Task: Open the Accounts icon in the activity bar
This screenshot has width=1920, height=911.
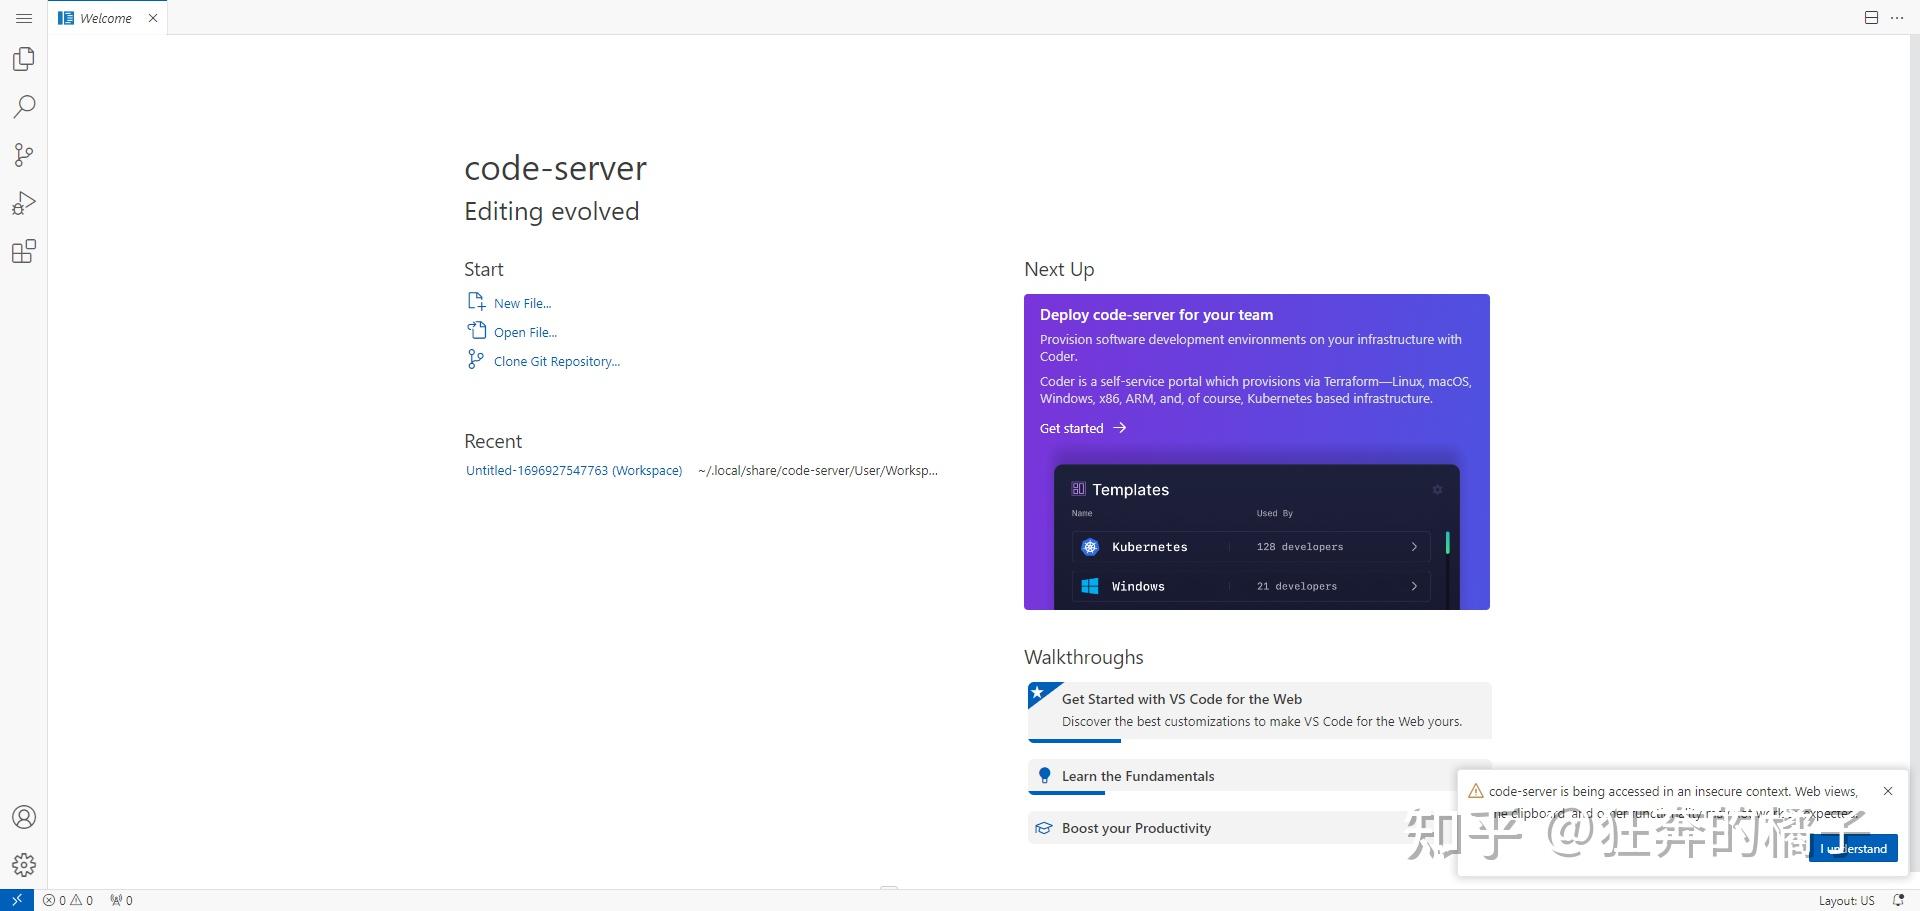Action: click(x=24, y=816)
